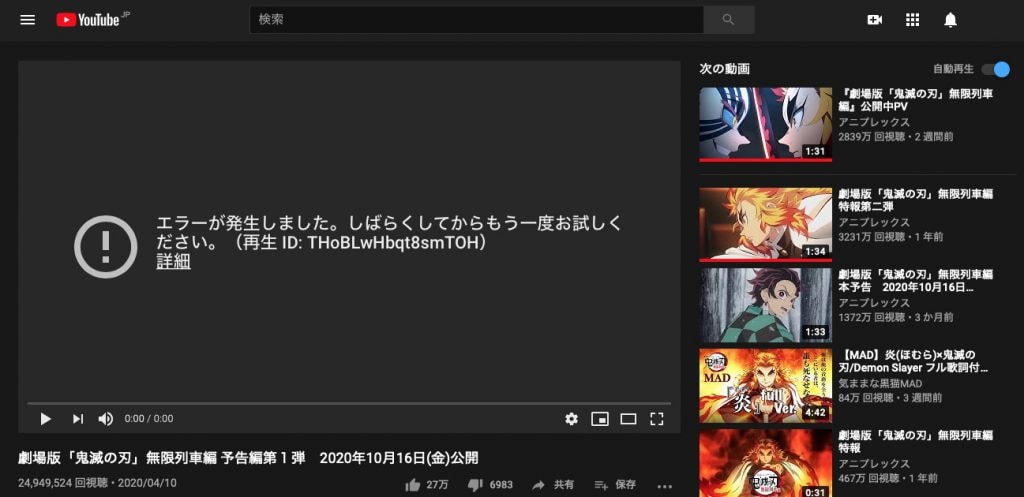Image resolution: width=1024 pixels, height=497 pixels.
Task: Toggle the 自動再生 autoplay switch
Action: click(995, 69)
